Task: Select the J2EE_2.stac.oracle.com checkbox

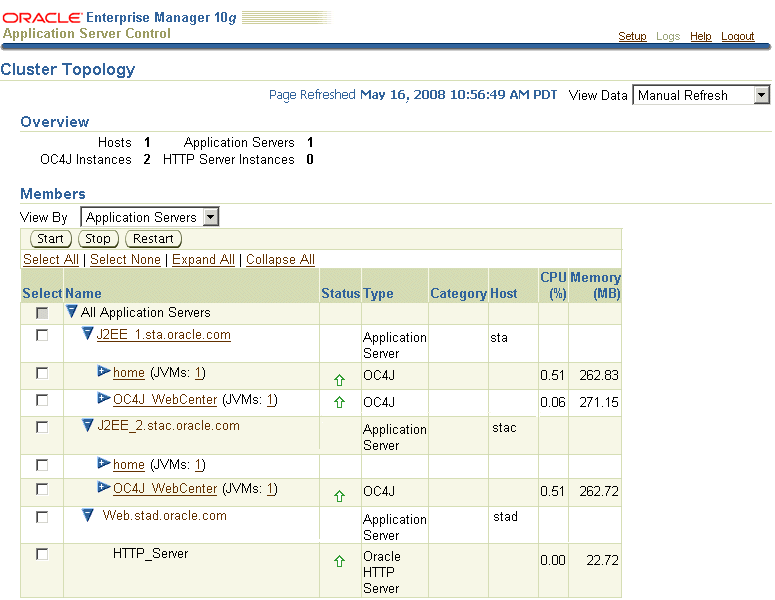Action: coord(43,427)
